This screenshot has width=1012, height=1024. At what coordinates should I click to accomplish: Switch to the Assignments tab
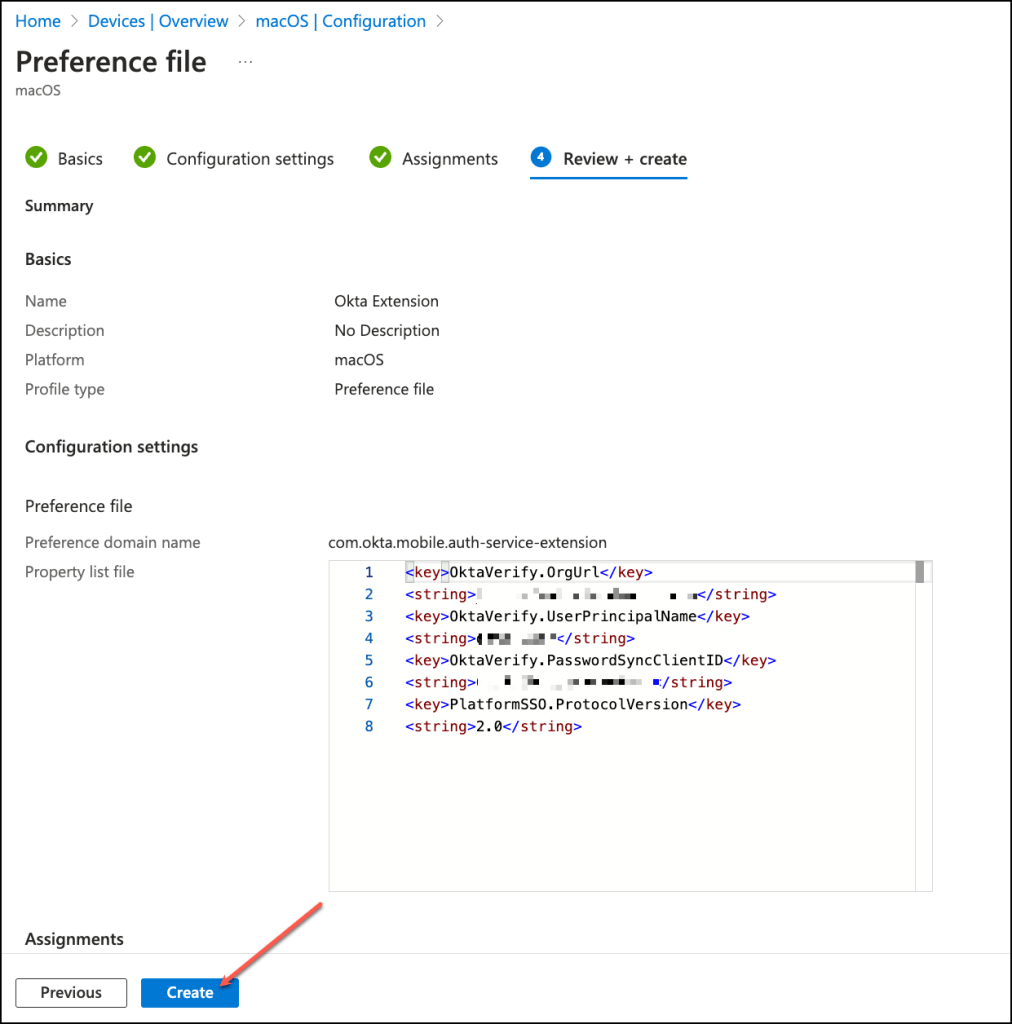[450, 159]
